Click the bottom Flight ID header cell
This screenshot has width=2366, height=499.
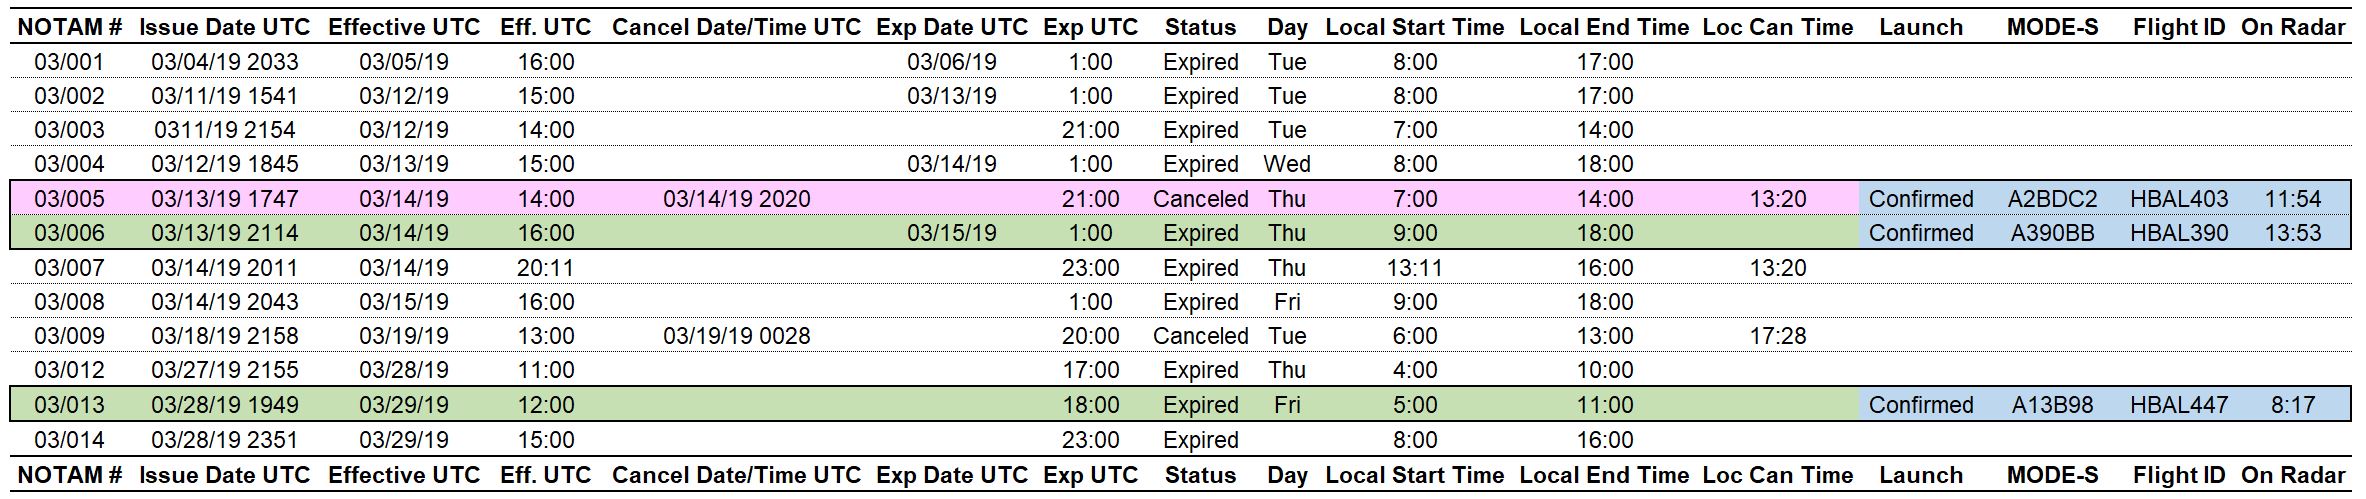coord(2179,475)
